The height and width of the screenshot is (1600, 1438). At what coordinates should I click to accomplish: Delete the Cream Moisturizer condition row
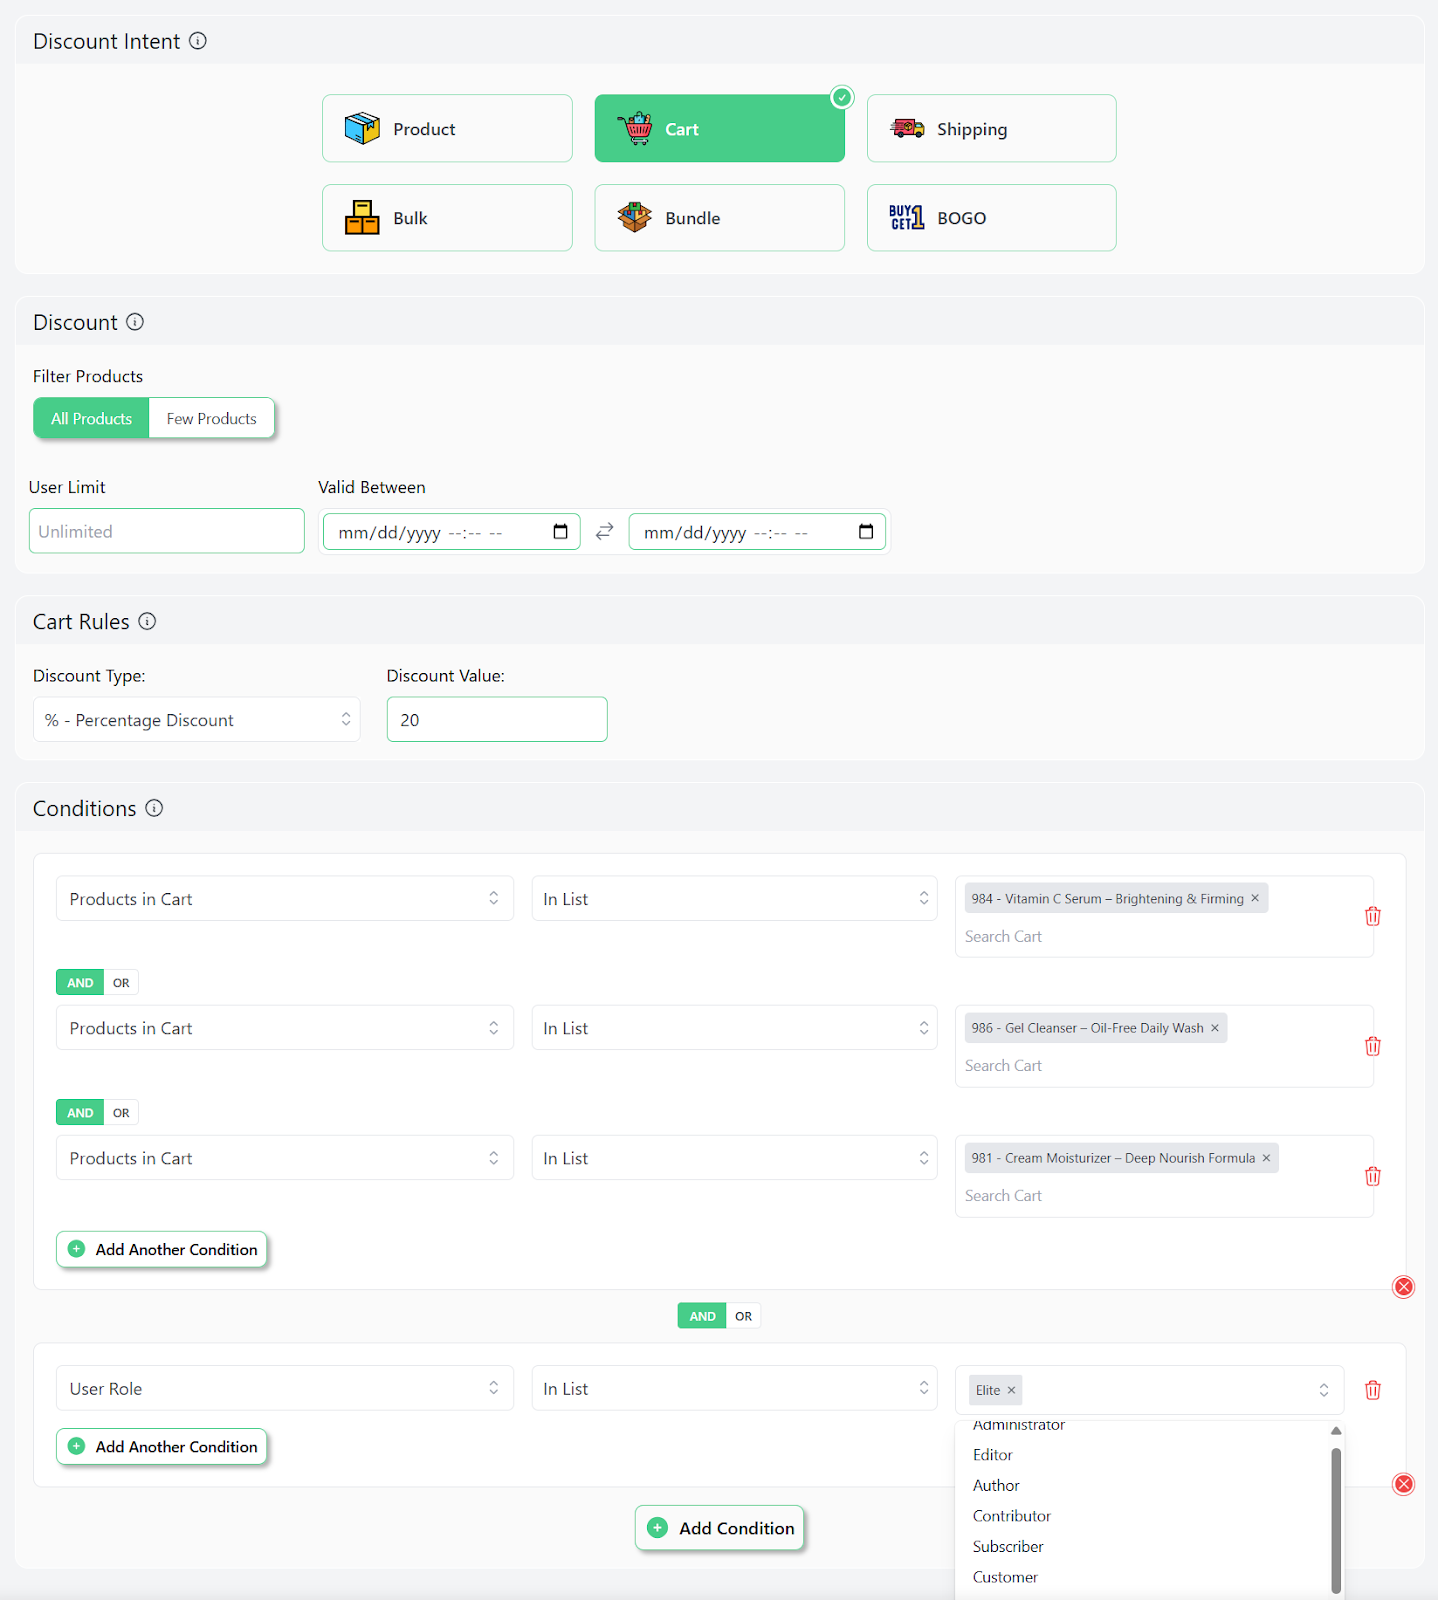pos(1373,1176)
